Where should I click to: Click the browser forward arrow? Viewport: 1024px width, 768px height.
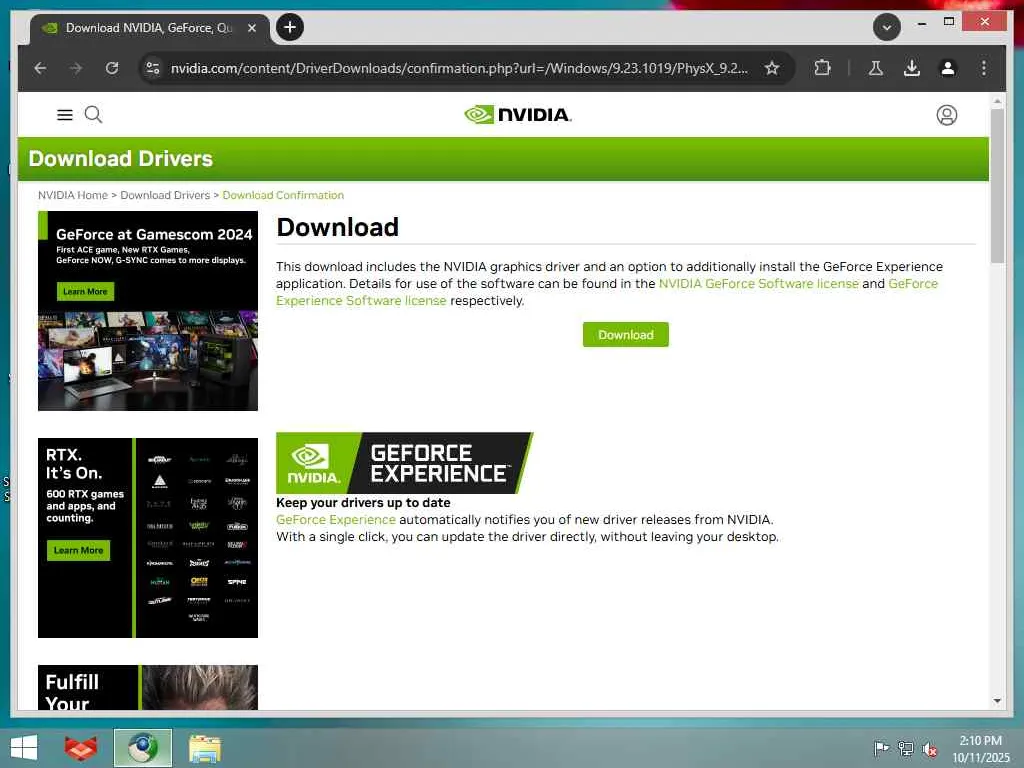click(x=76, y=68)
